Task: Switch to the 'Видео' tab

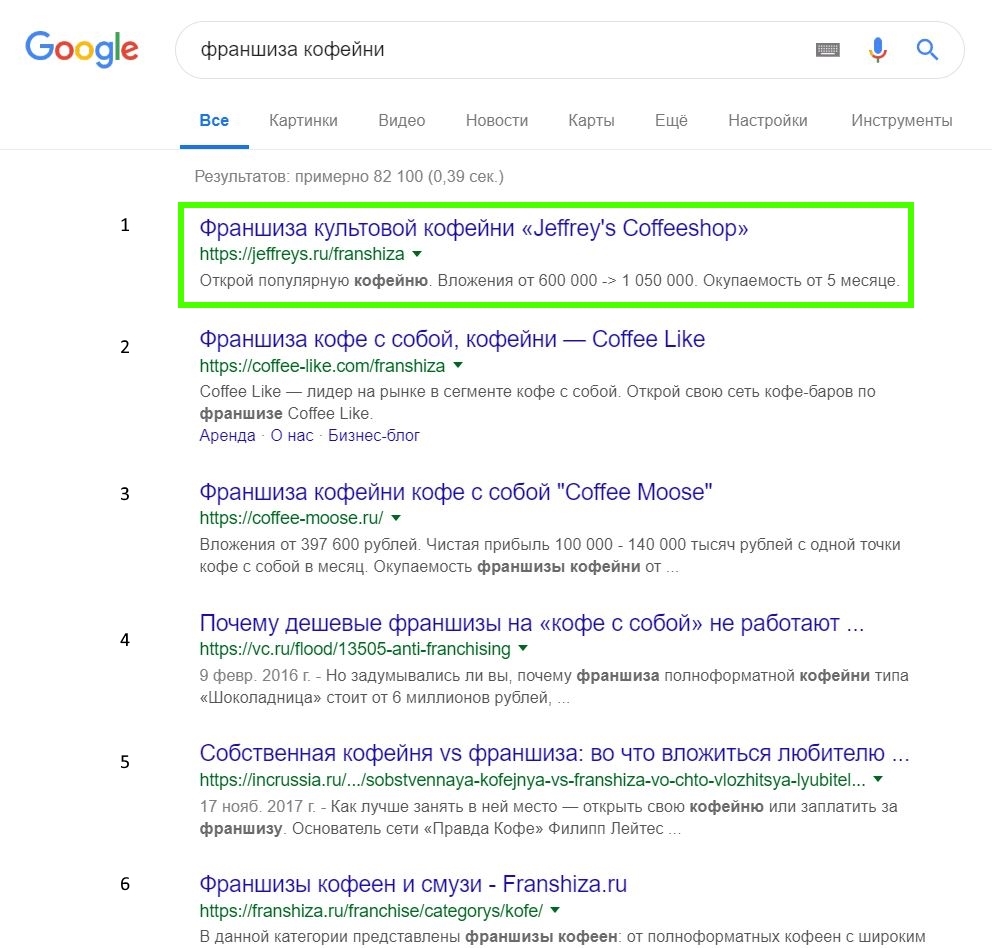Action: pos(402,120)
